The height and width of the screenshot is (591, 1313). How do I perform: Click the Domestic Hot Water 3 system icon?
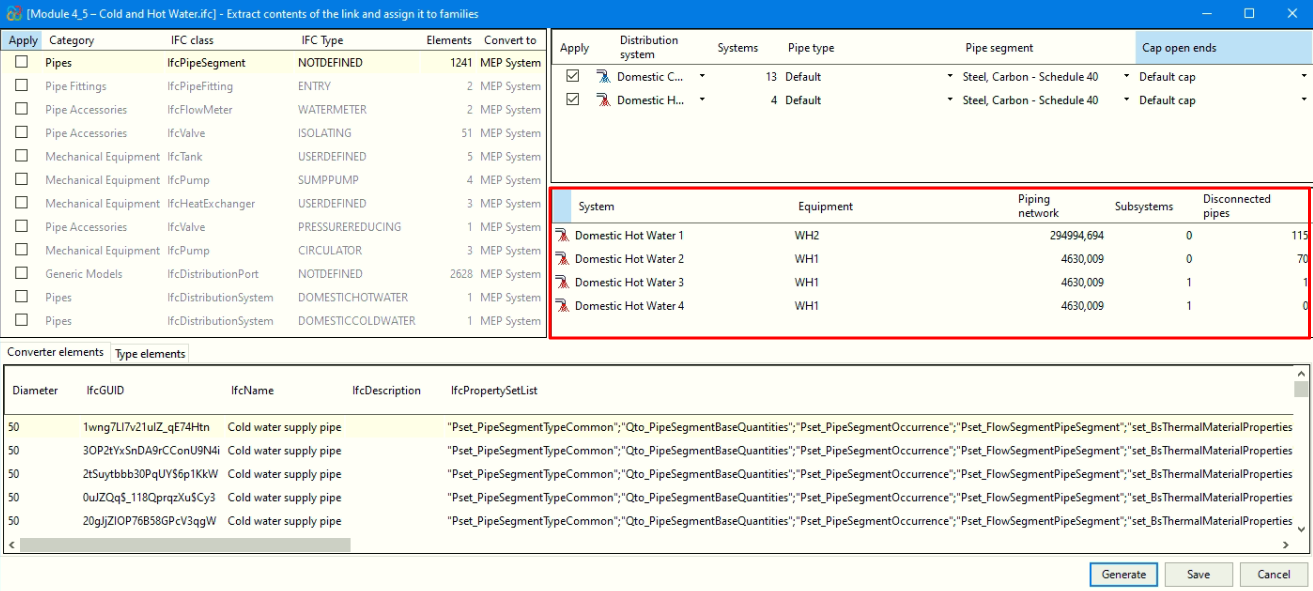[x=562, y=283]
